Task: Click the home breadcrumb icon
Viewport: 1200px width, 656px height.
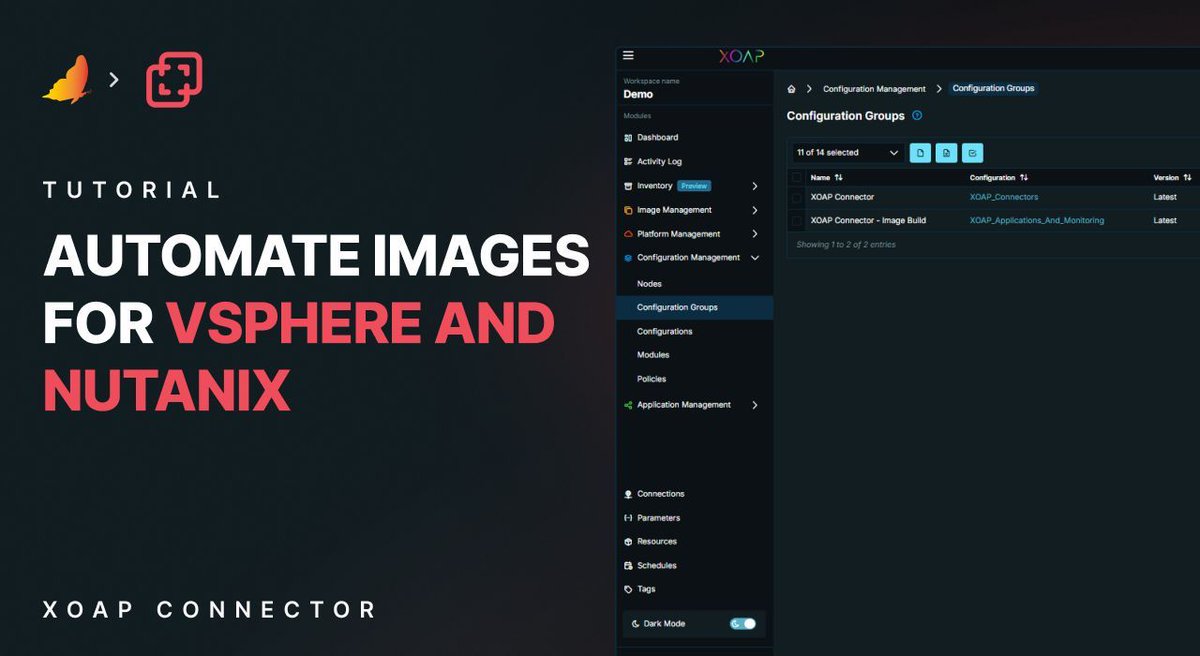Action: click(x=790, y=88)
